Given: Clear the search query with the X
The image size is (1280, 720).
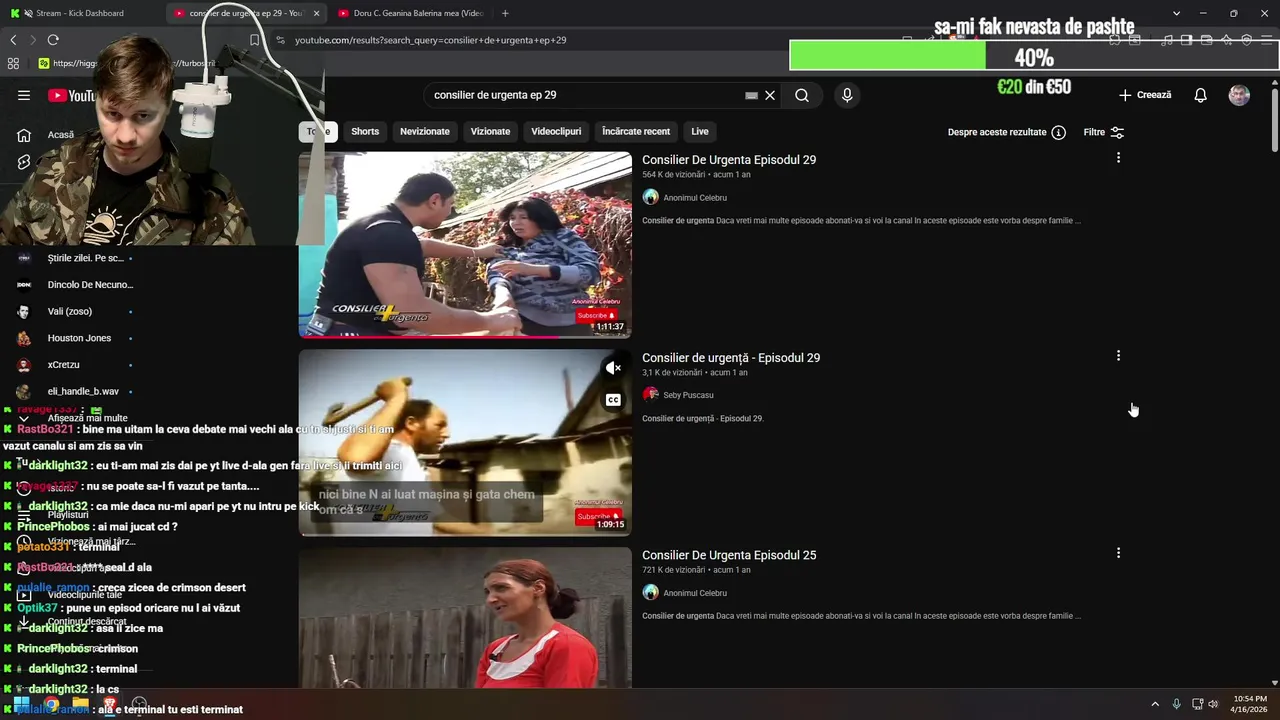Looking at the screenshot, I should tap(770, 95).
